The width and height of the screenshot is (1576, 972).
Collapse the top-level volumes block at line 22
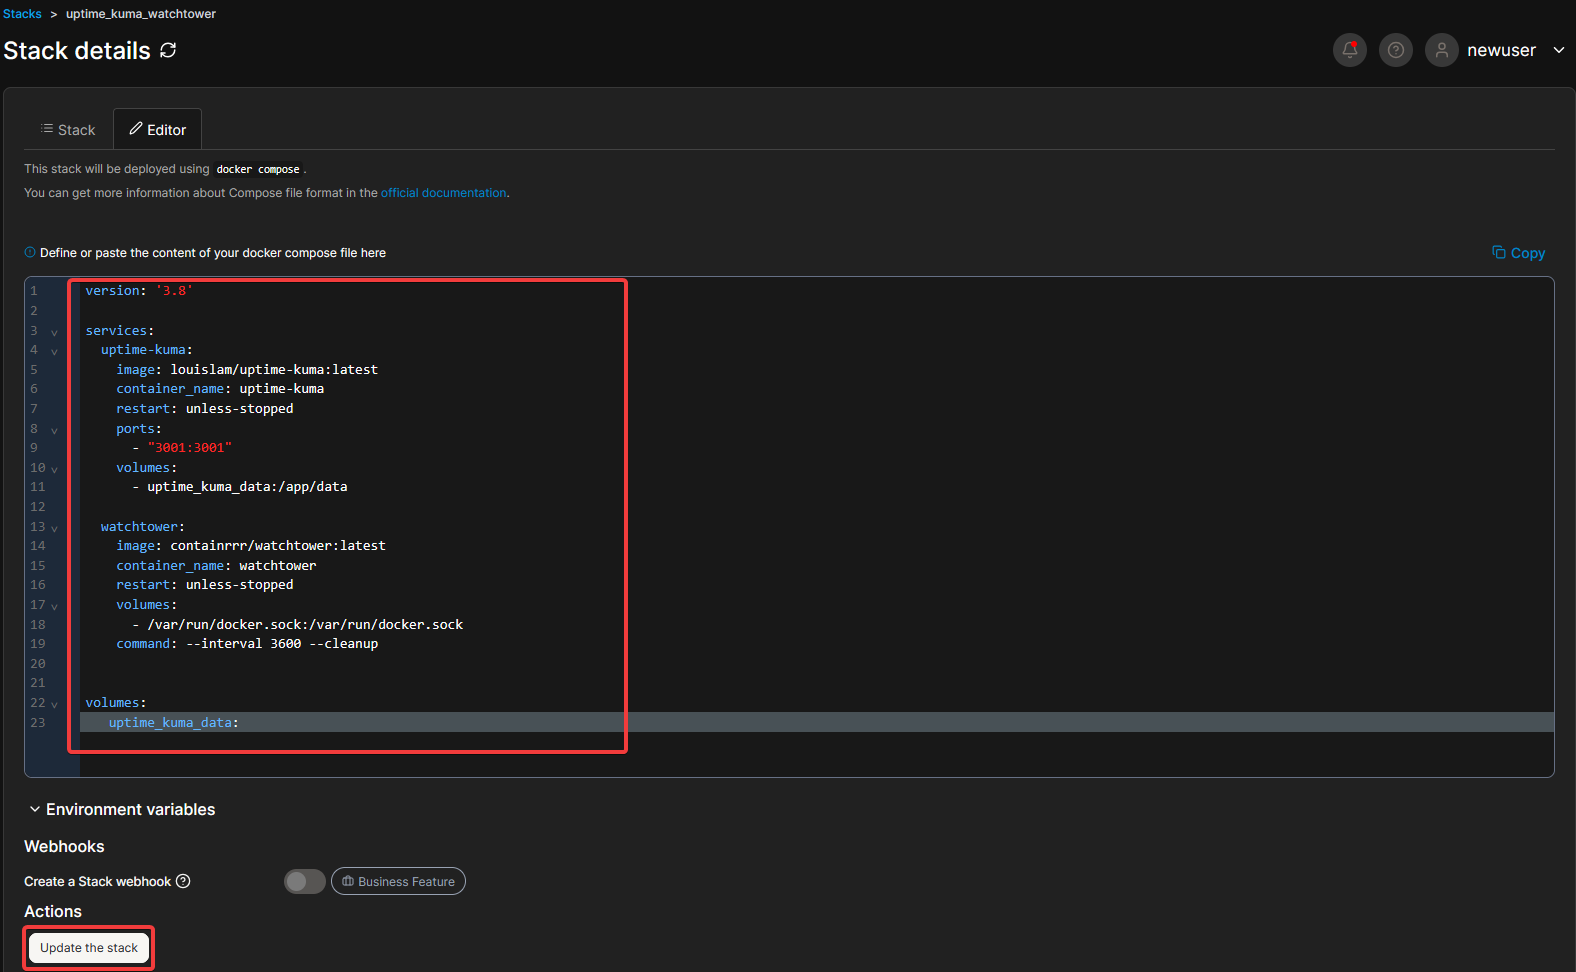[54, 704]
